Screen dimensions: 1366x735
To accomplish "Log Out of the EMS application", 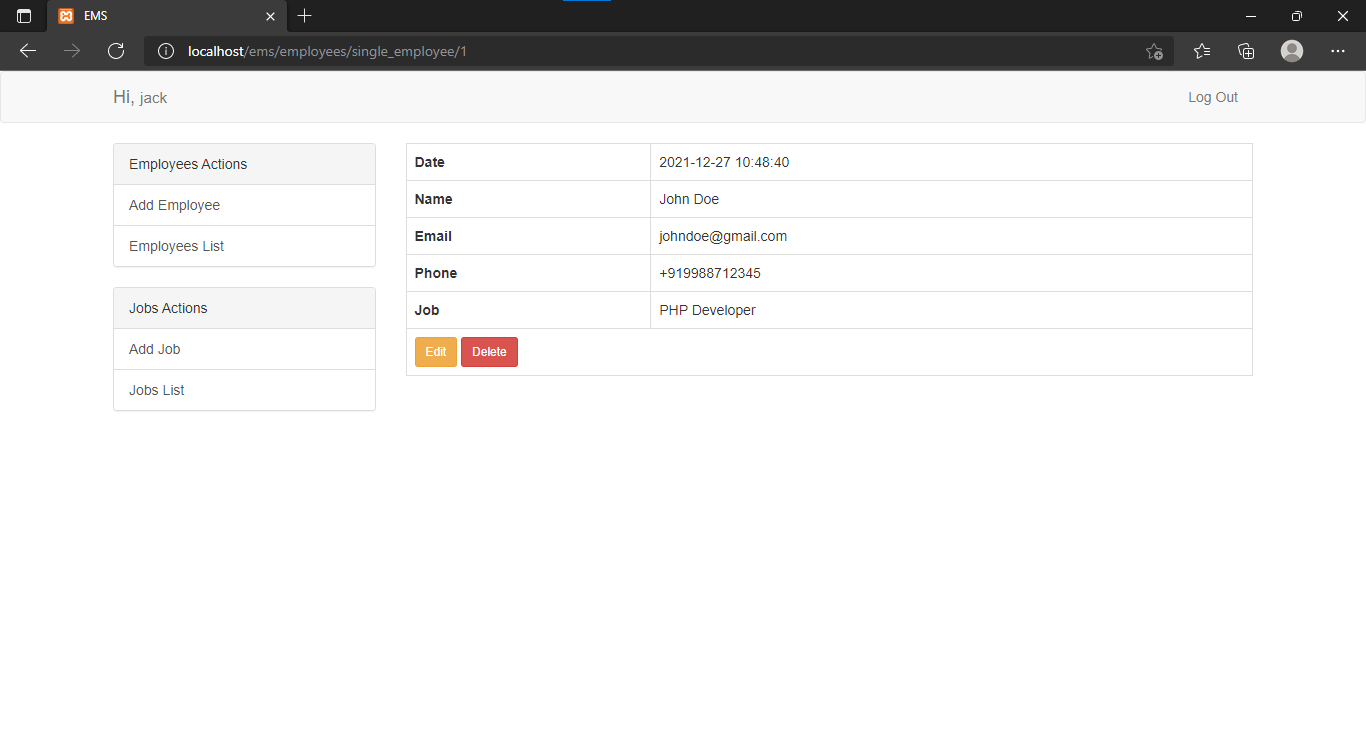I will click(x=1212, y=97).
